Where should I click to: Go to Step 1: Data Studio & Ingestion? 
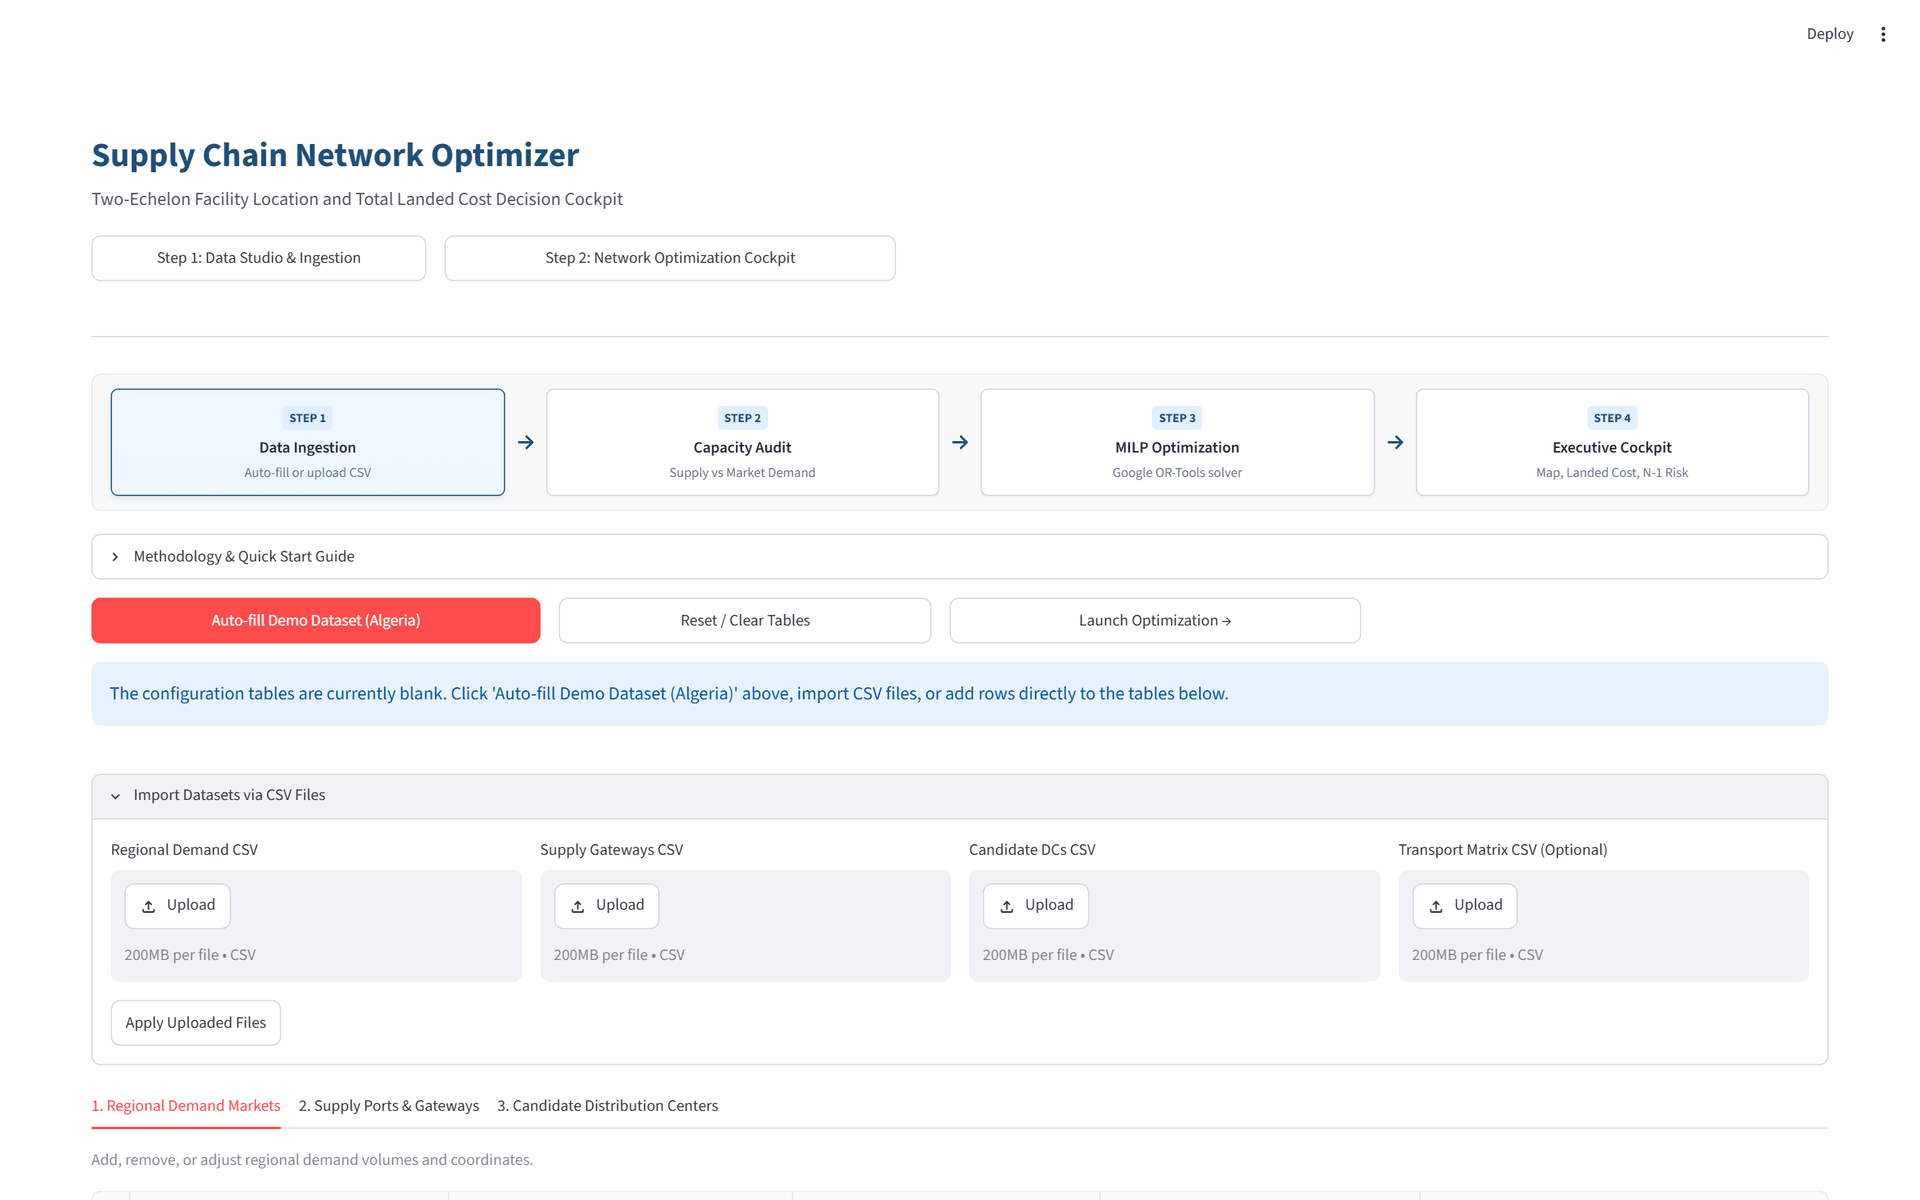tap(259, 258)
